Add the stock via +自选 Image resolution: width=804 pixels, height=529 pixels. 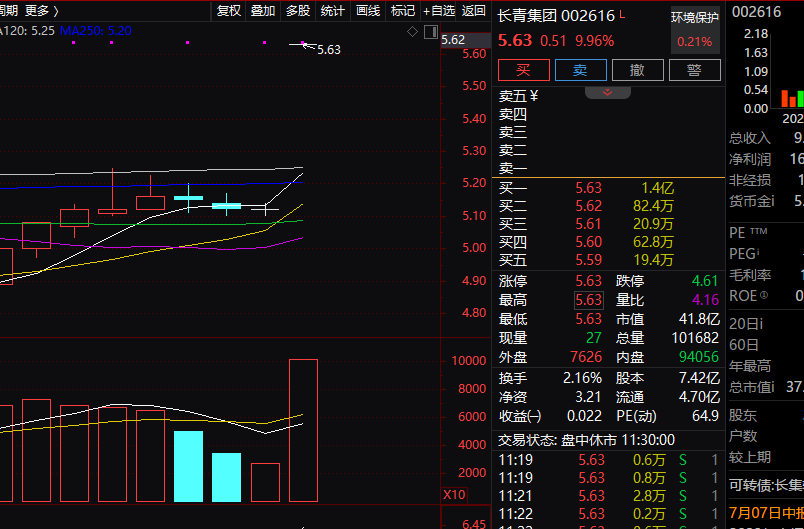click(x=439, y=10)
